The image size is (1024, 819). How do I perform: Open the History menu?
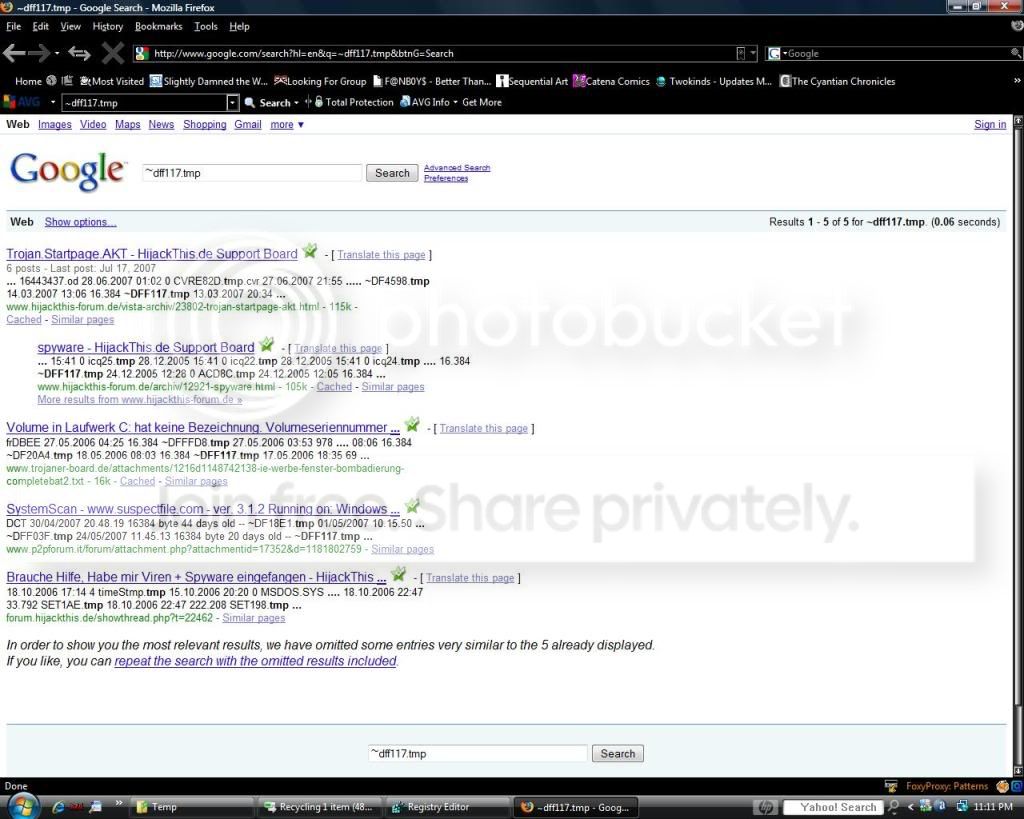pyautogui.click(x=107, y=26)
